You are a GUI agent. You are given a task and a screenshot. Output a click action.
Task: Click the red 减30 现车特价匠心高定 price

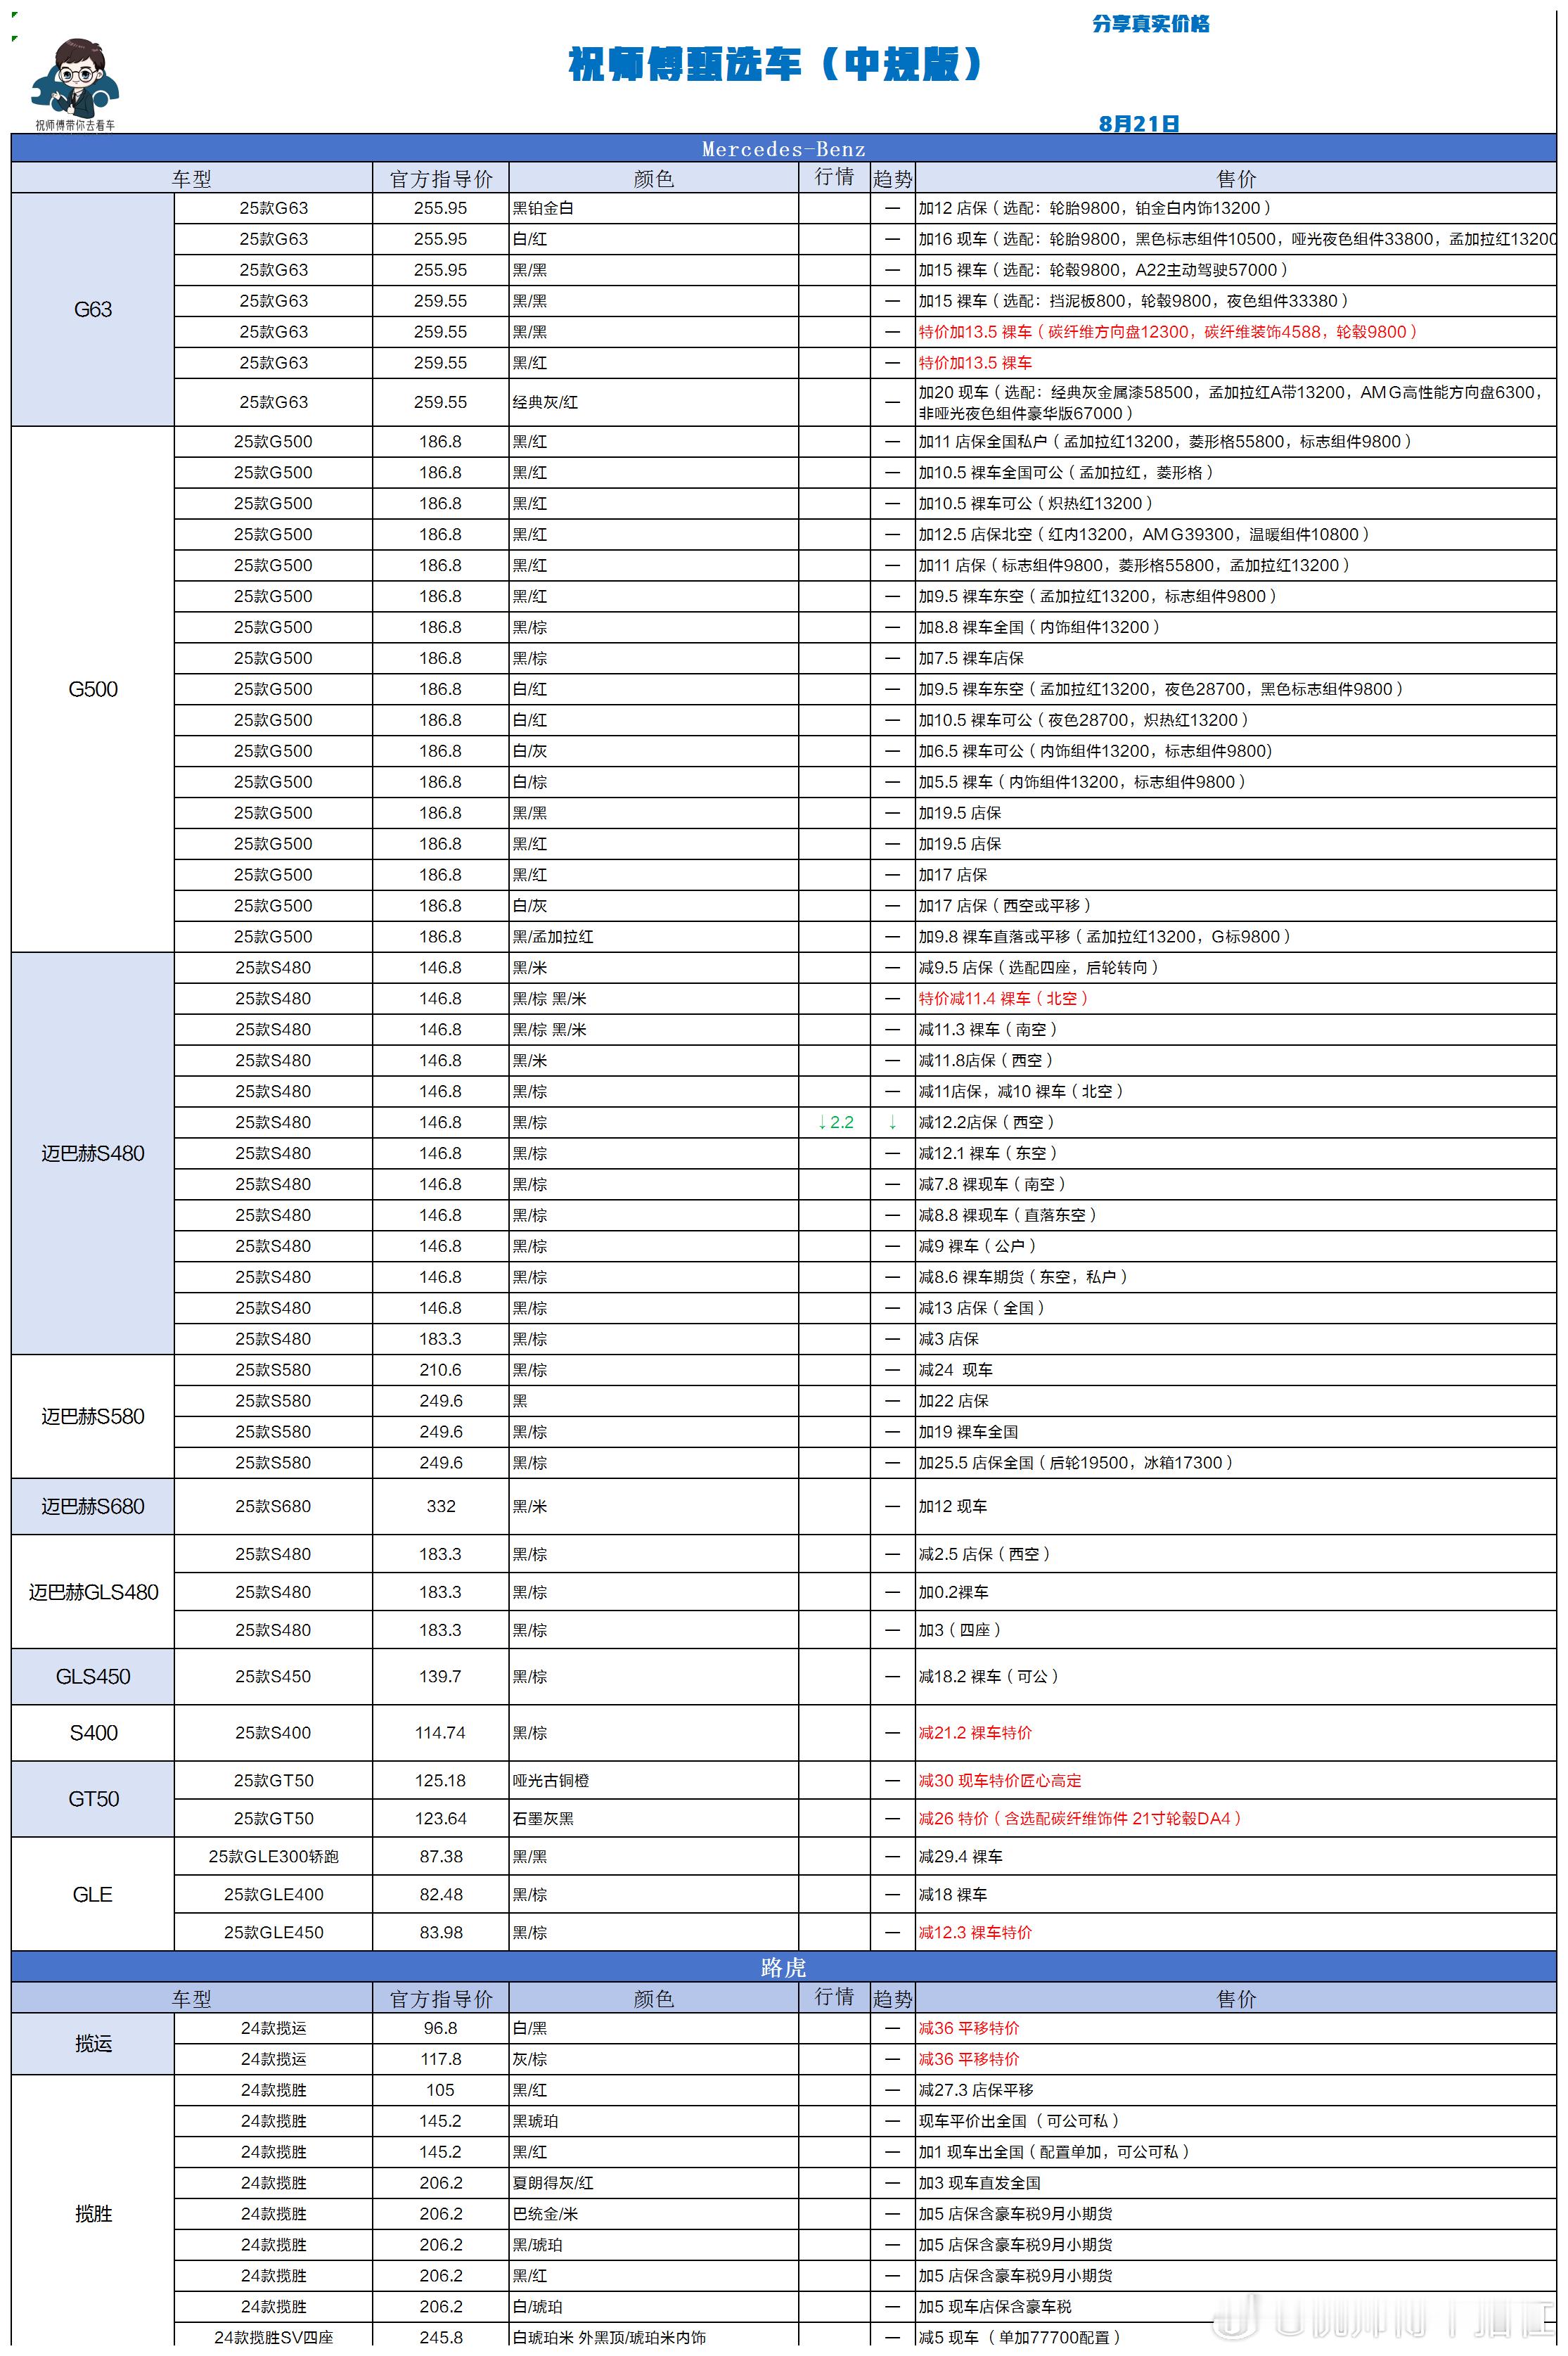(1000, 1780)
